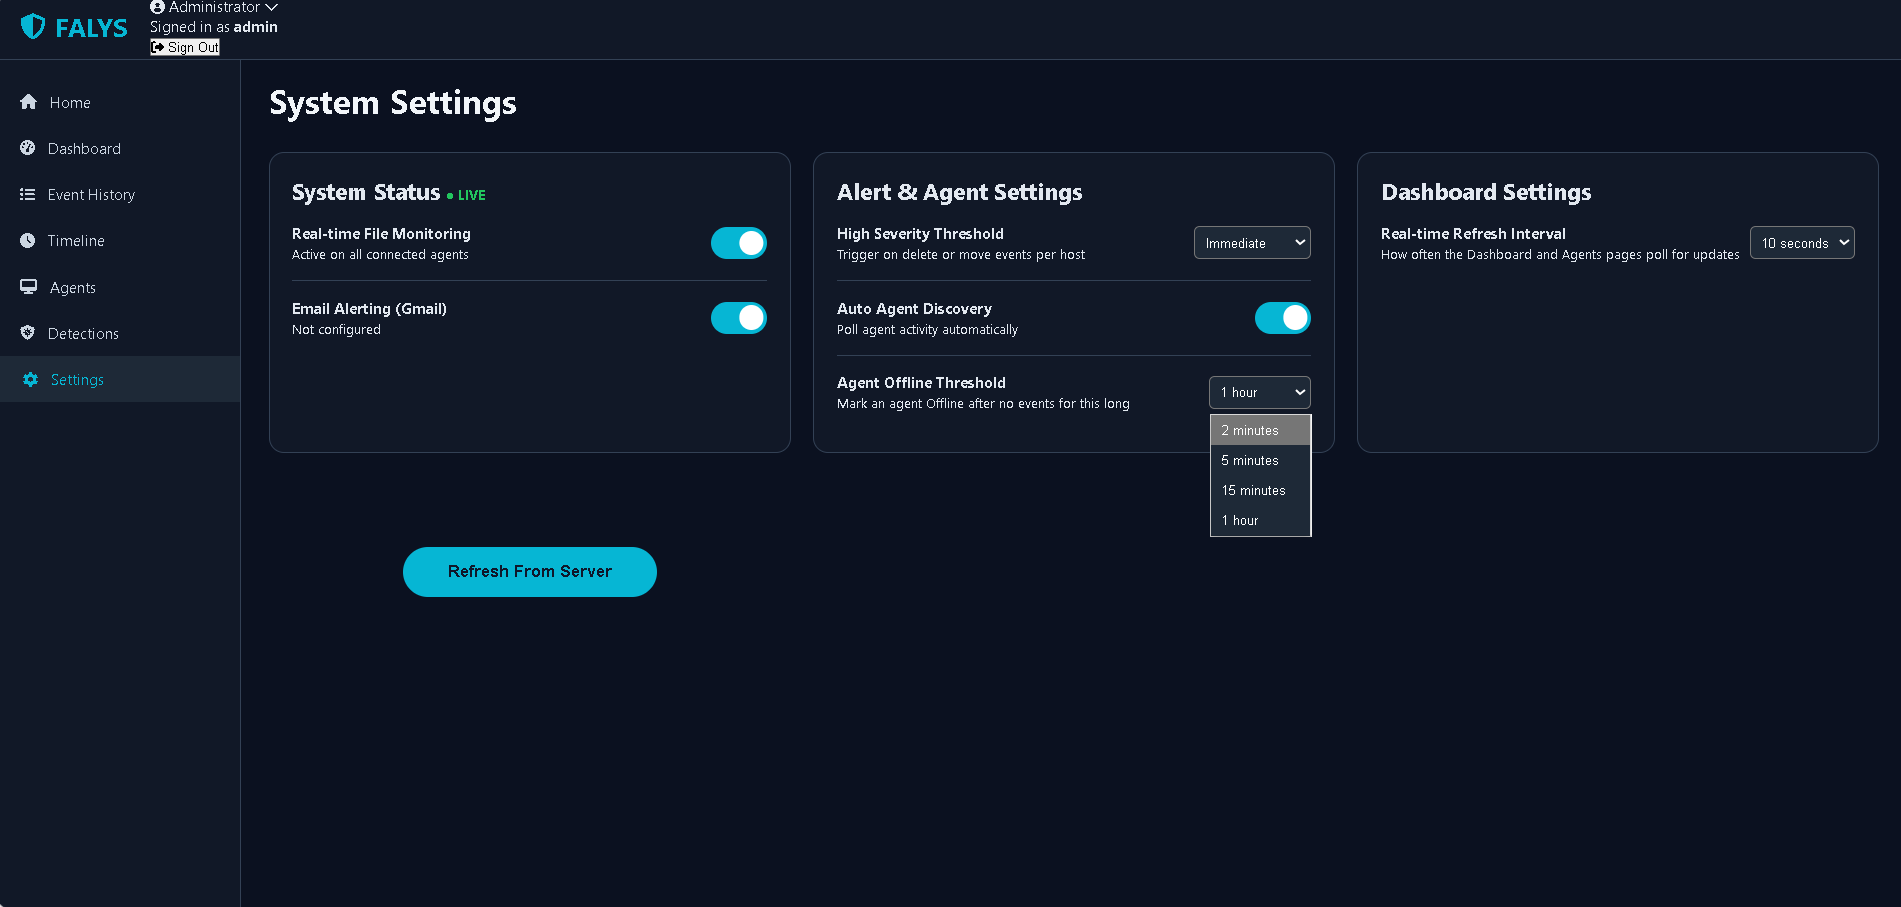Select 2 minutes option

1260,430
